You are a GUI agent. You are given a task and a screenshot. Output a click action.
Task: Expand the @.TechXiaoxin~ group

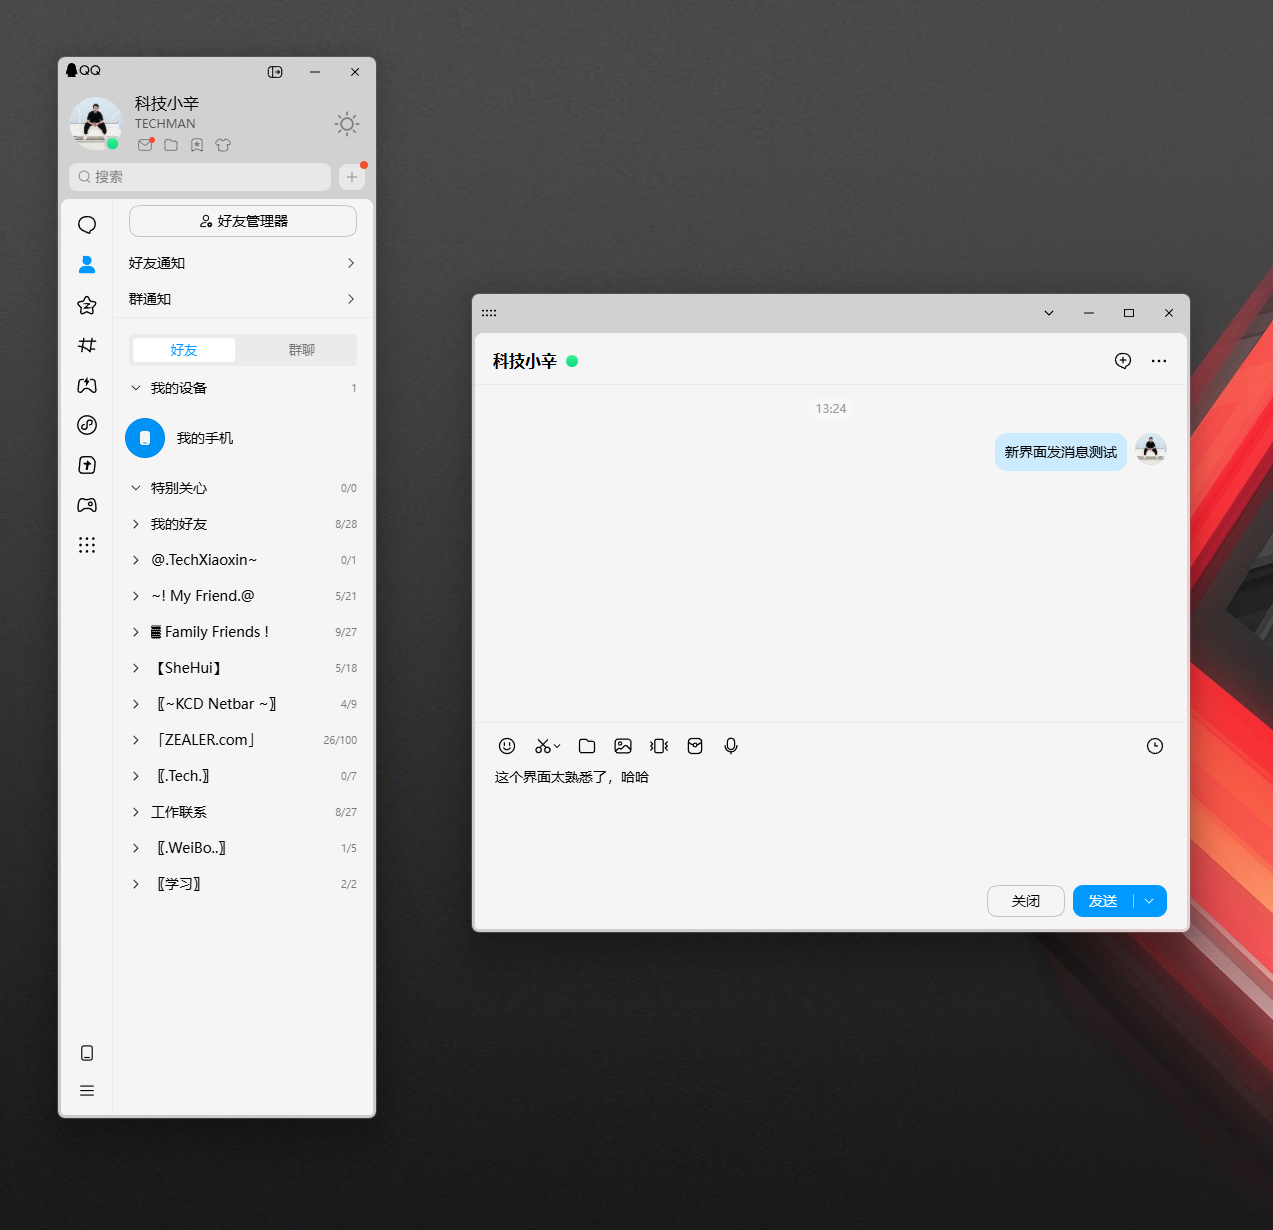136,560
